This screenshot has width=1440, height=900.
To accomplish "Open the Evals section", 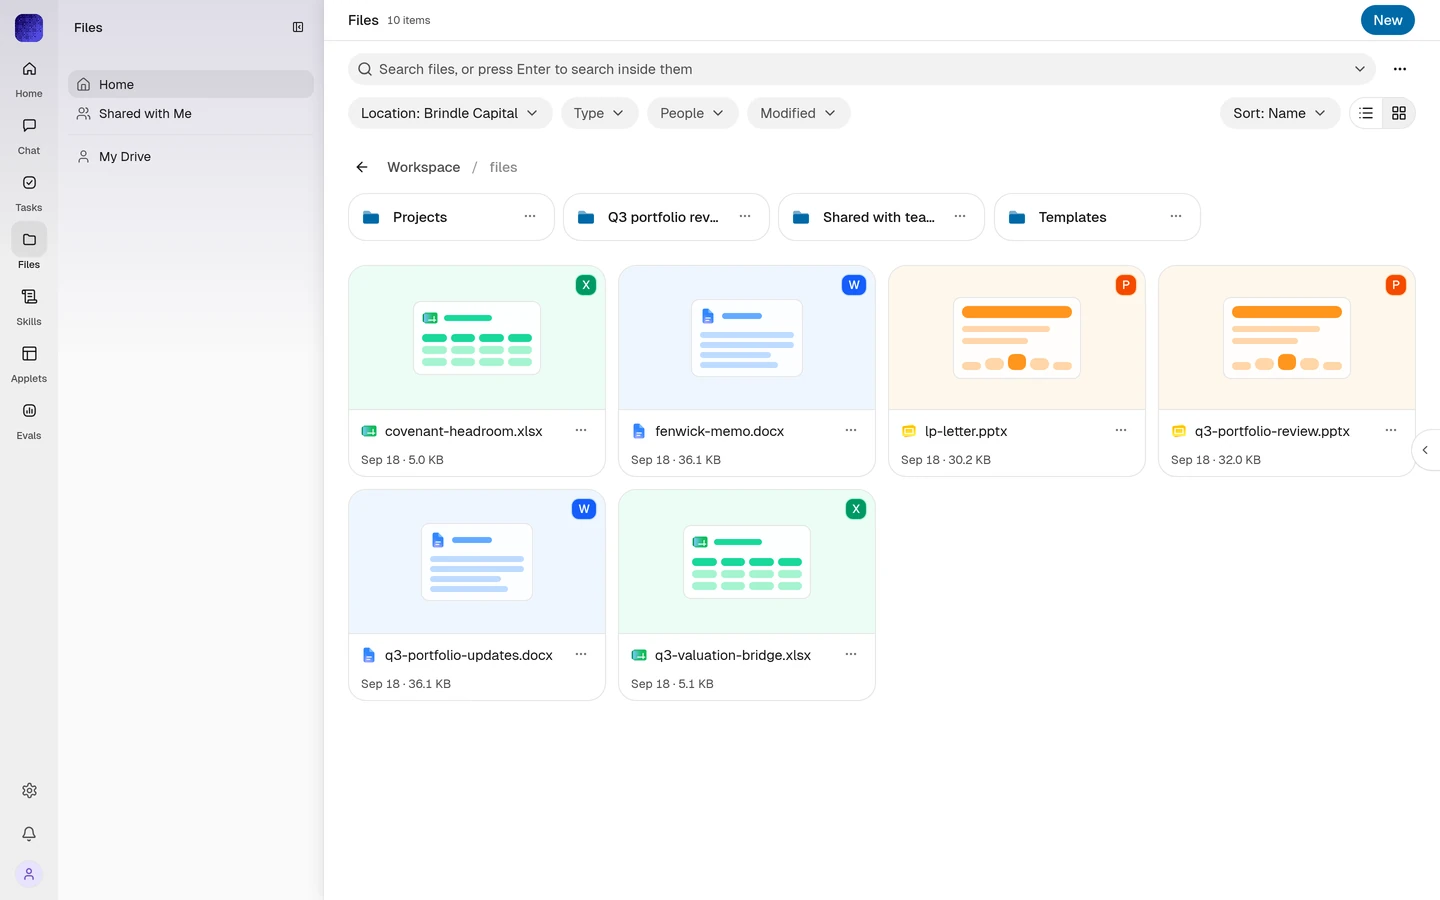I will (x=29, y=421).
